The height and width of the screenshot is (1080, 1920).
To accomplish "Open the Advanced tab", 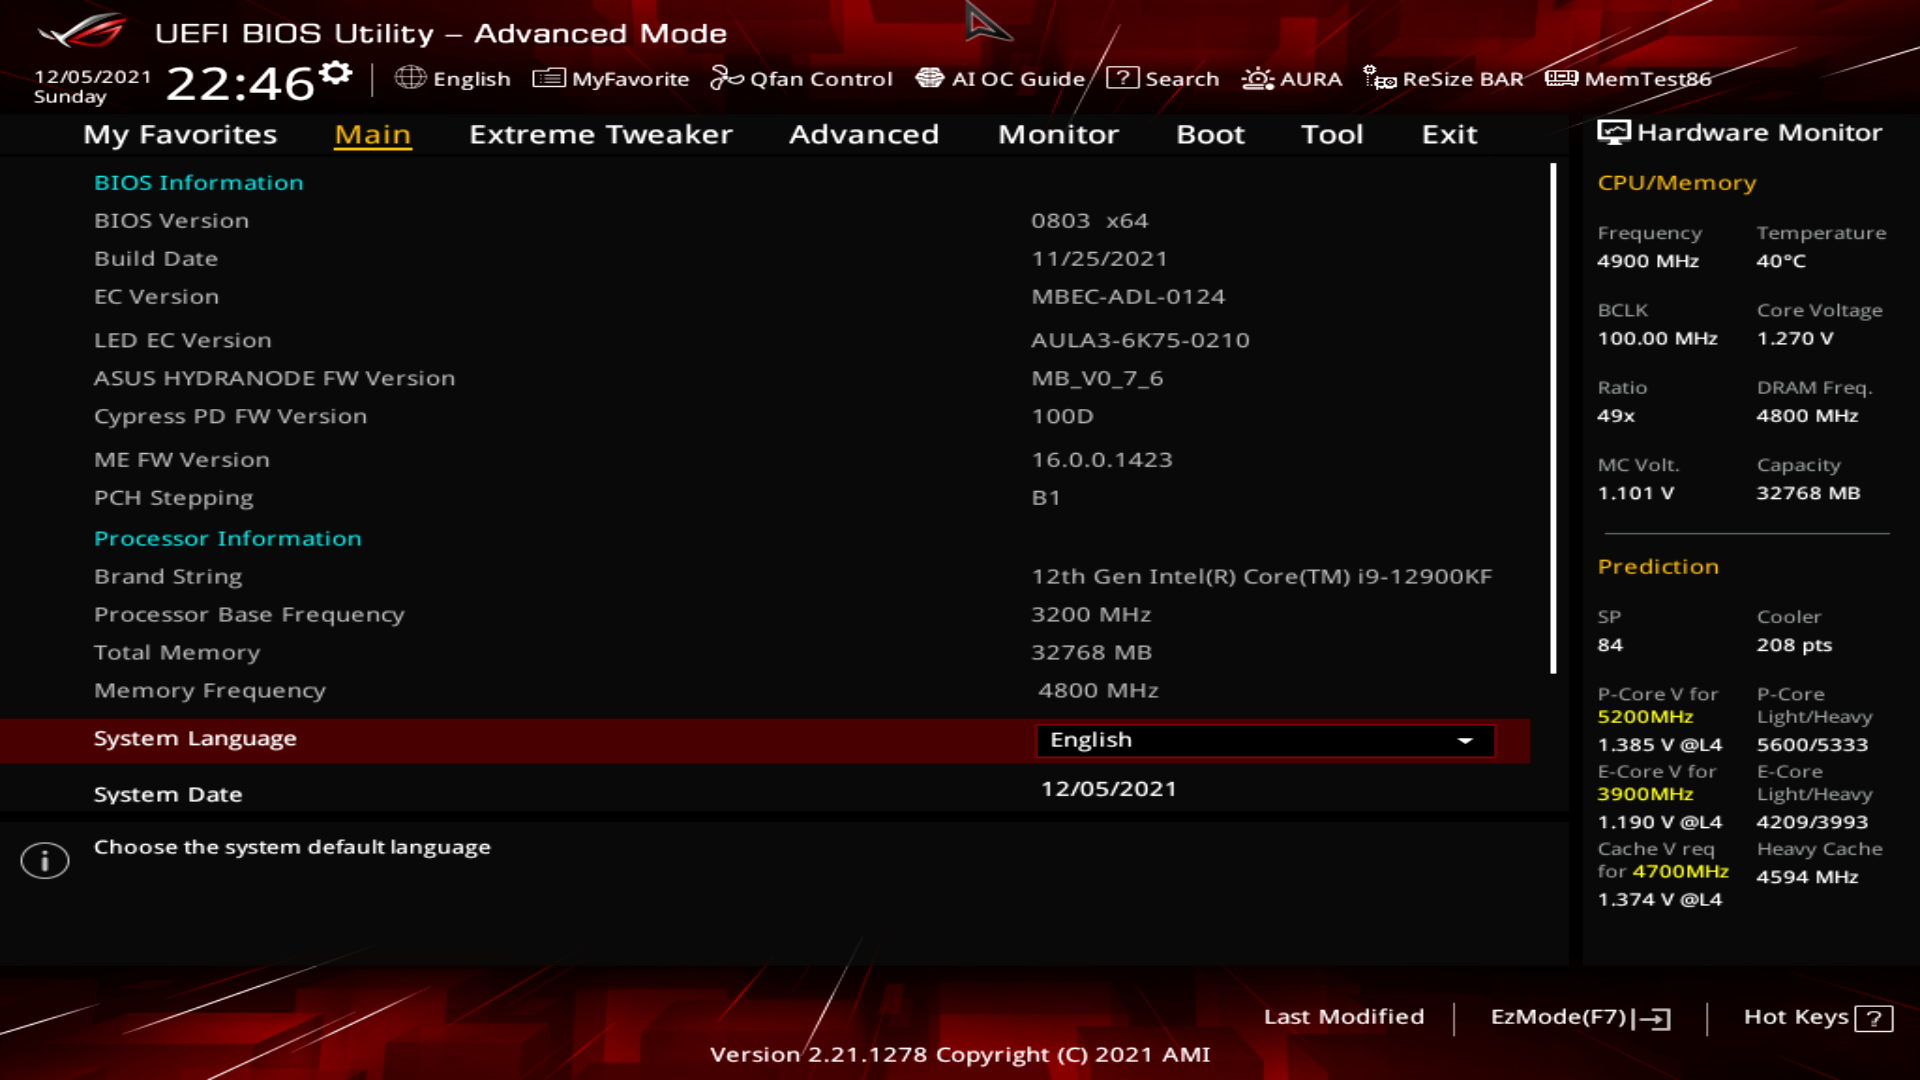I will coord(863,135).
